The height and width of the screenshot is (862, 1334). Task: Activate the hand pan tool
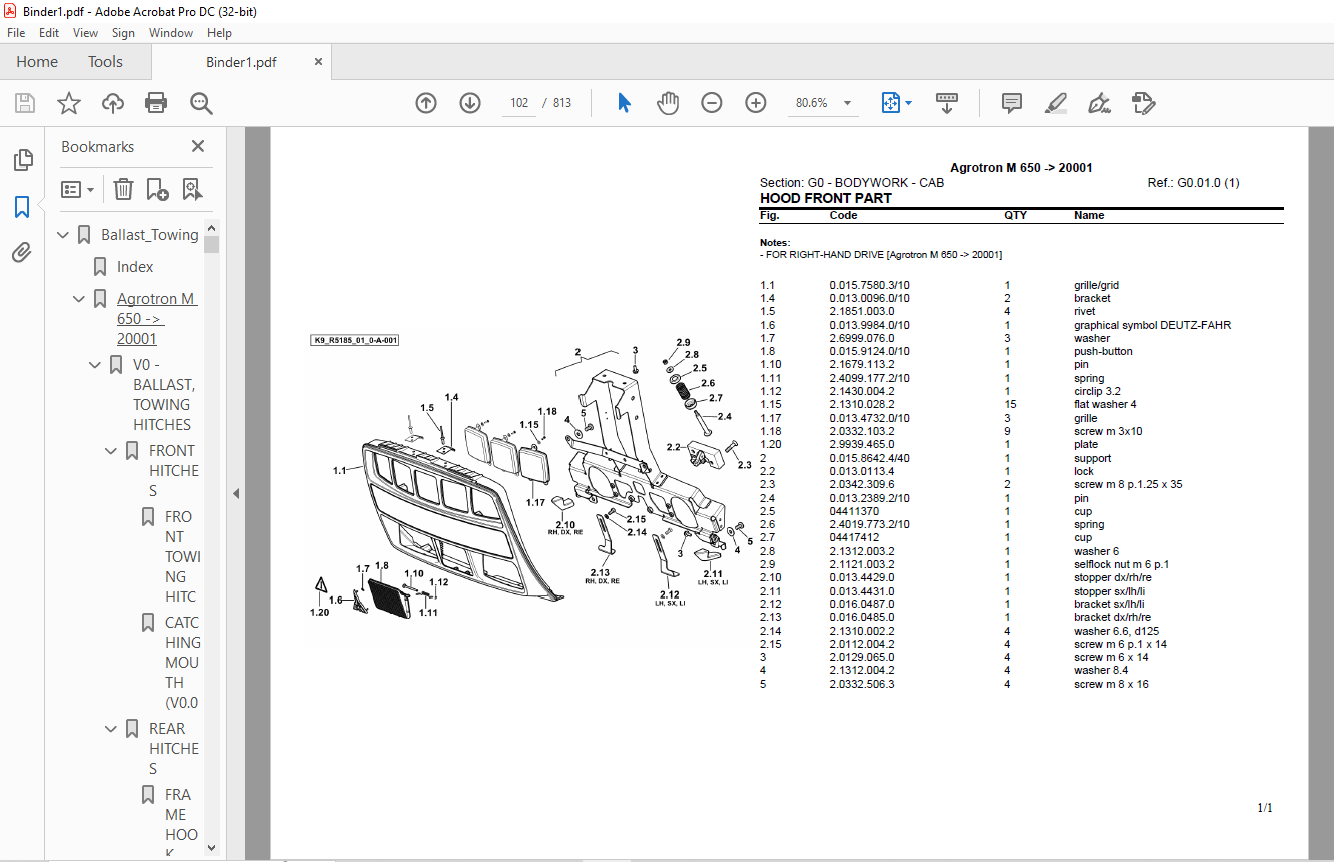pyautogui.click(x=668, y=103)
